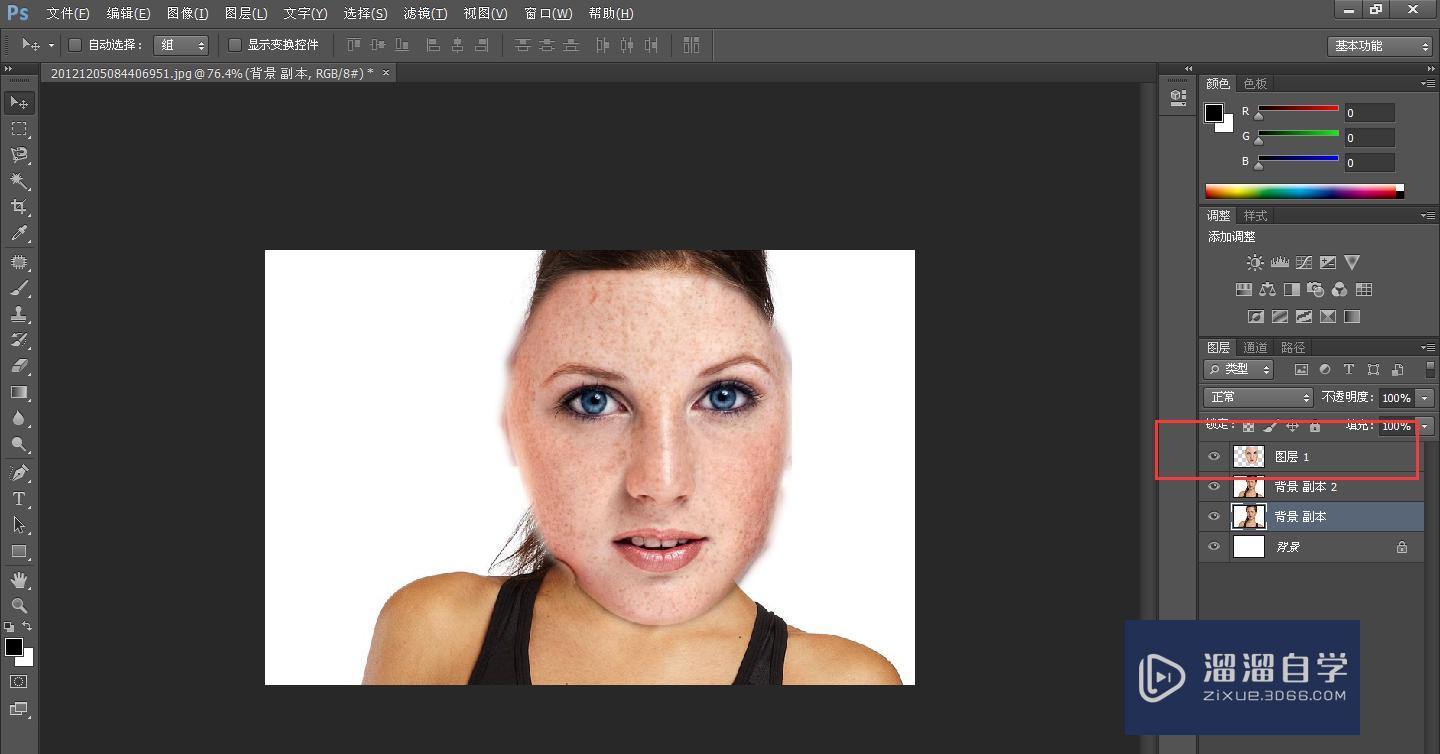Select the Lasso tool

click(19, 155)
